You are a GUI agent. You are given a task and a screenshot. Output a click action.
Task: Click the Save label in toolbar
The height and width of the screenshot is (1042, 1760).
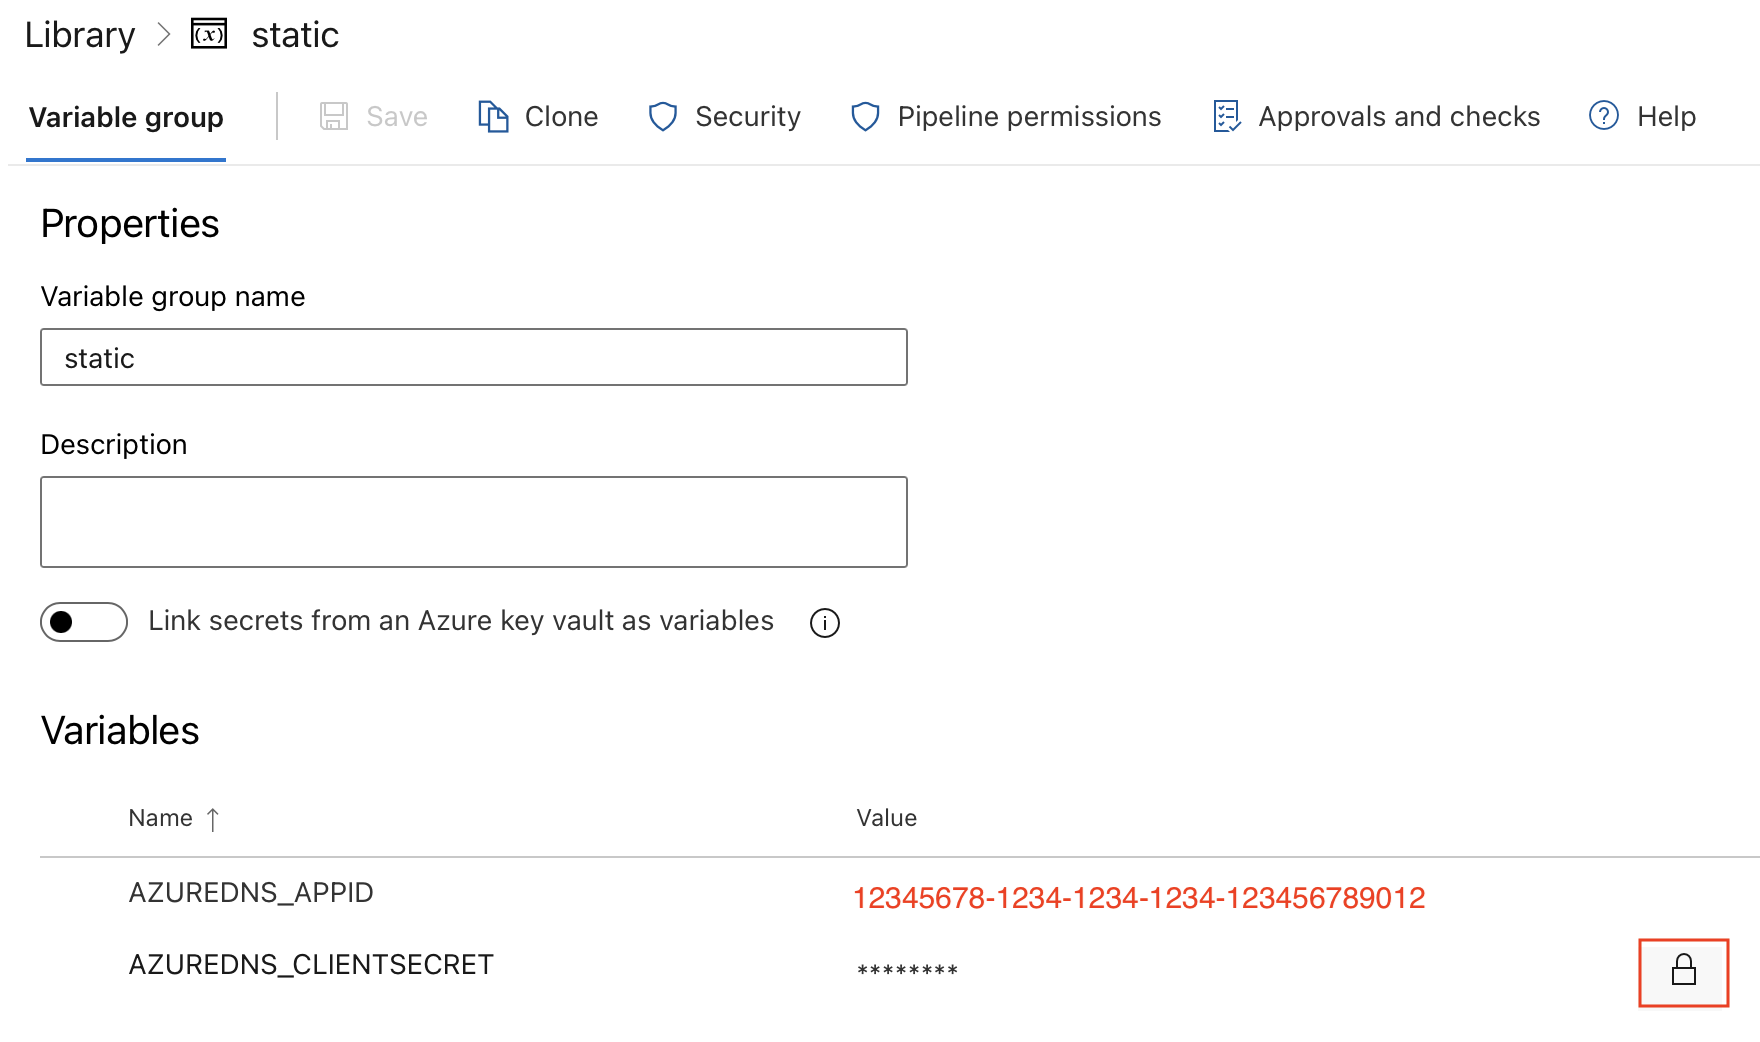397,117
